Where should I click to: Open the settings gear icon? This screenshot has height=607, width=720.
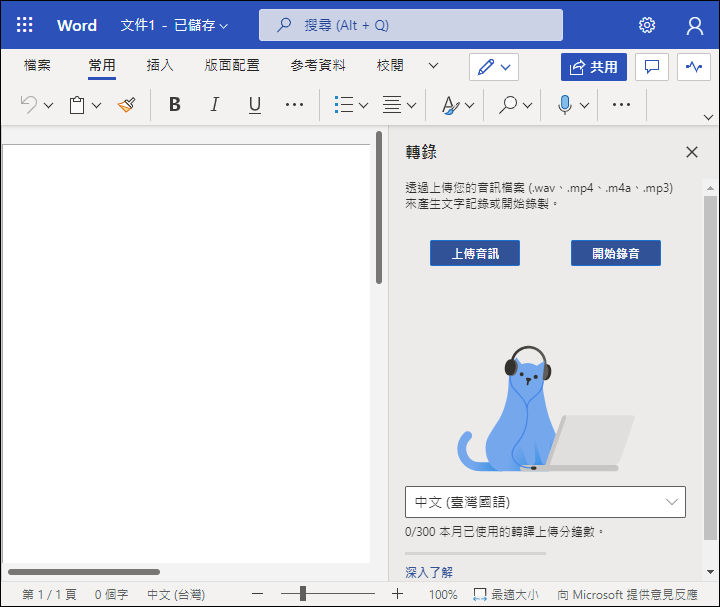click(x=647, y=25)
